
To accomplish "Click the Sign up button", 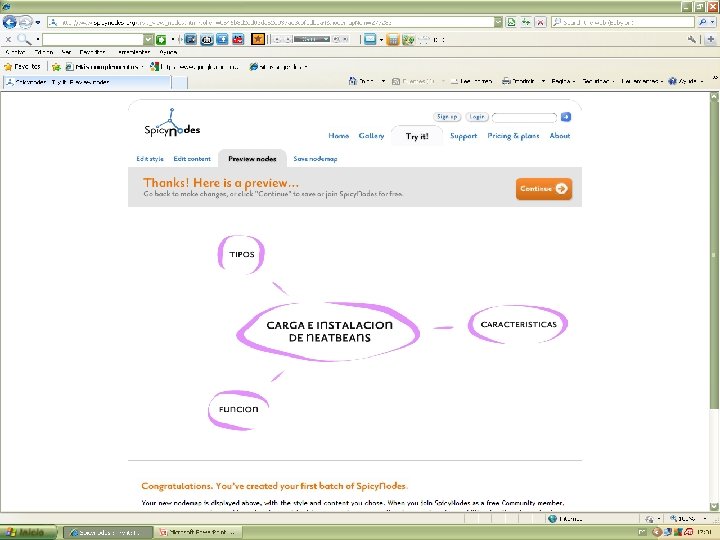I will tap(447, 117).
